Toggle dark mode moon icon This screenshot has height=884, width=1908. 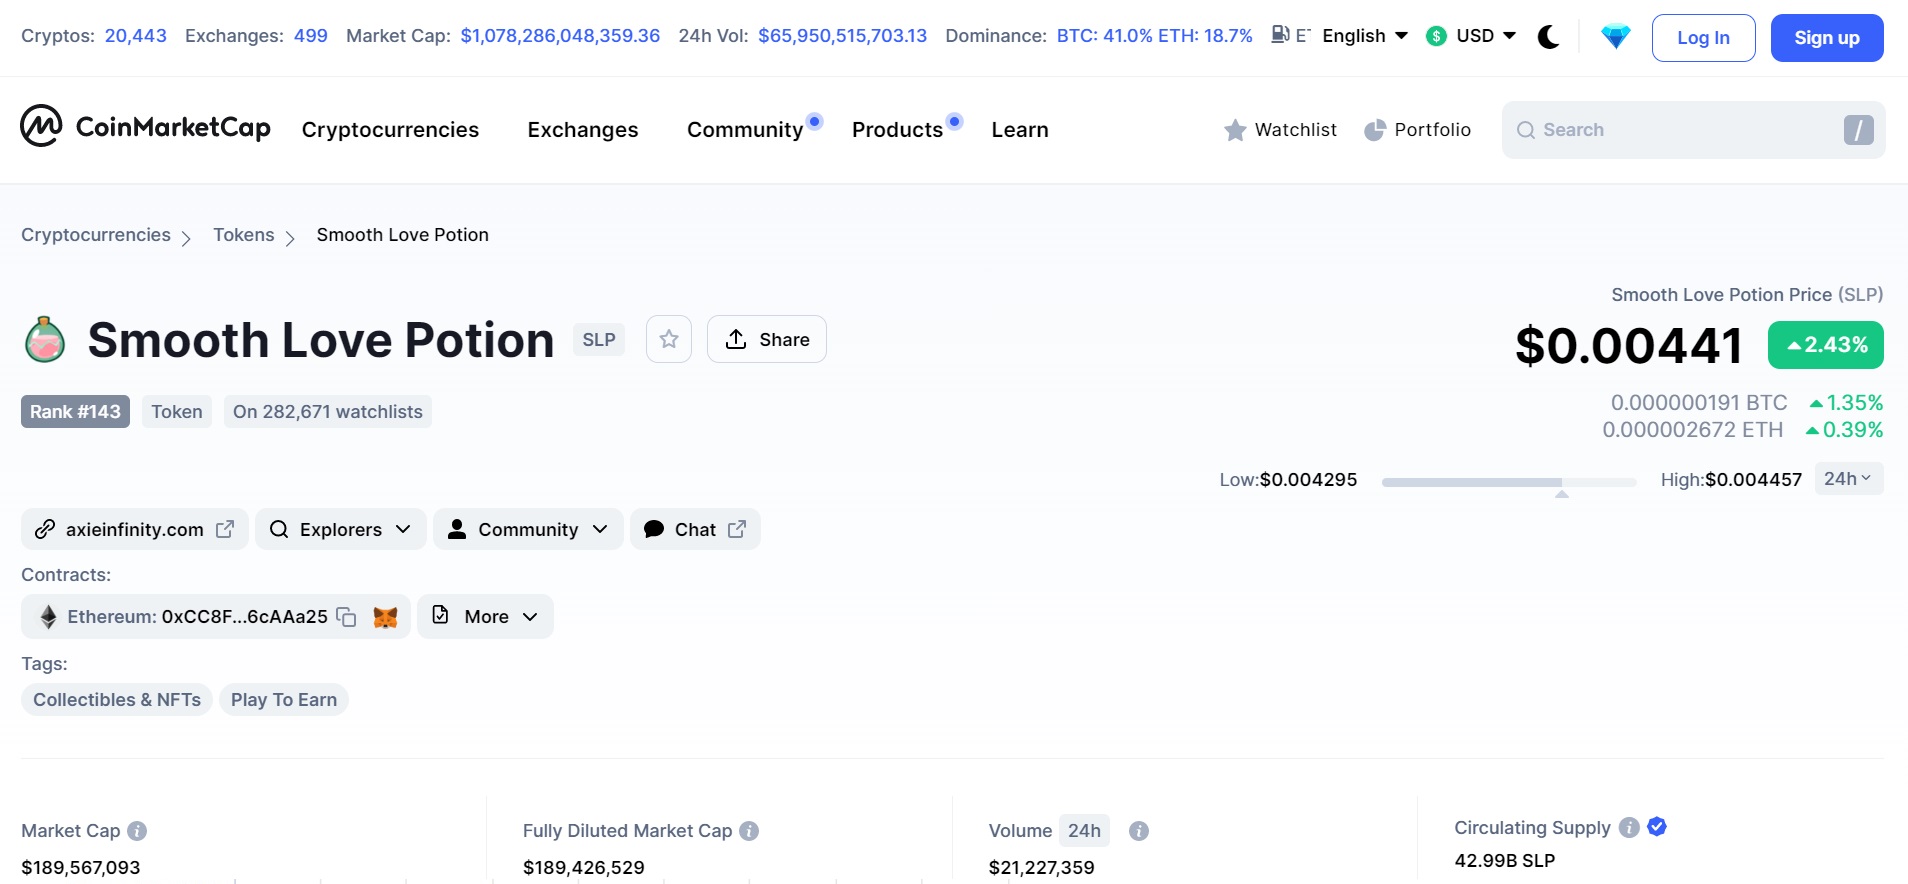[1548, 37]
